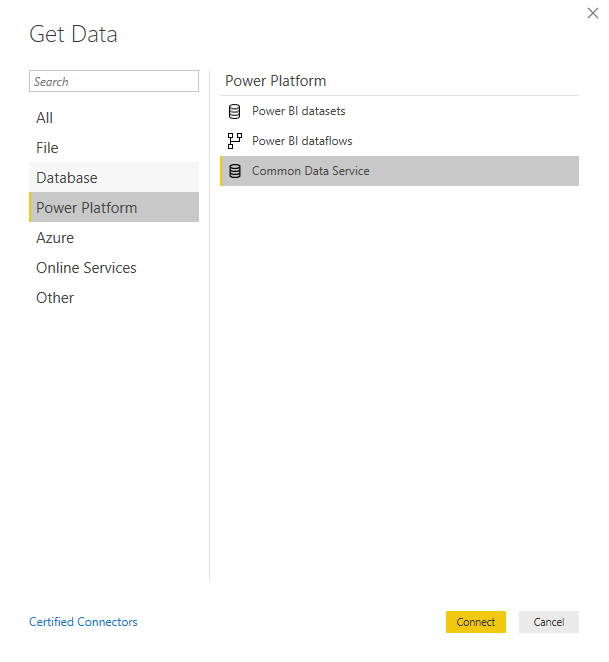Viewport: 609px width, 662px height.
Task: Select the Other category
Action: [114, 297]
